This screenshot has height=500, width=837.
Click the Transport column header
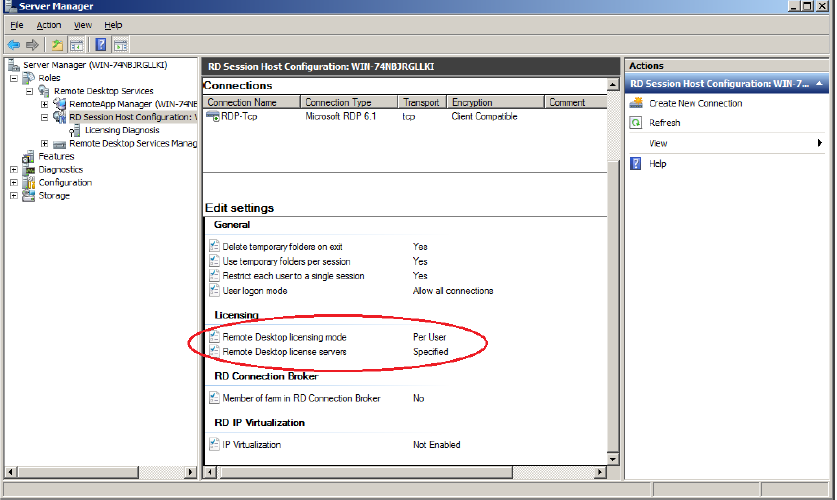click(x=423, y=102)
